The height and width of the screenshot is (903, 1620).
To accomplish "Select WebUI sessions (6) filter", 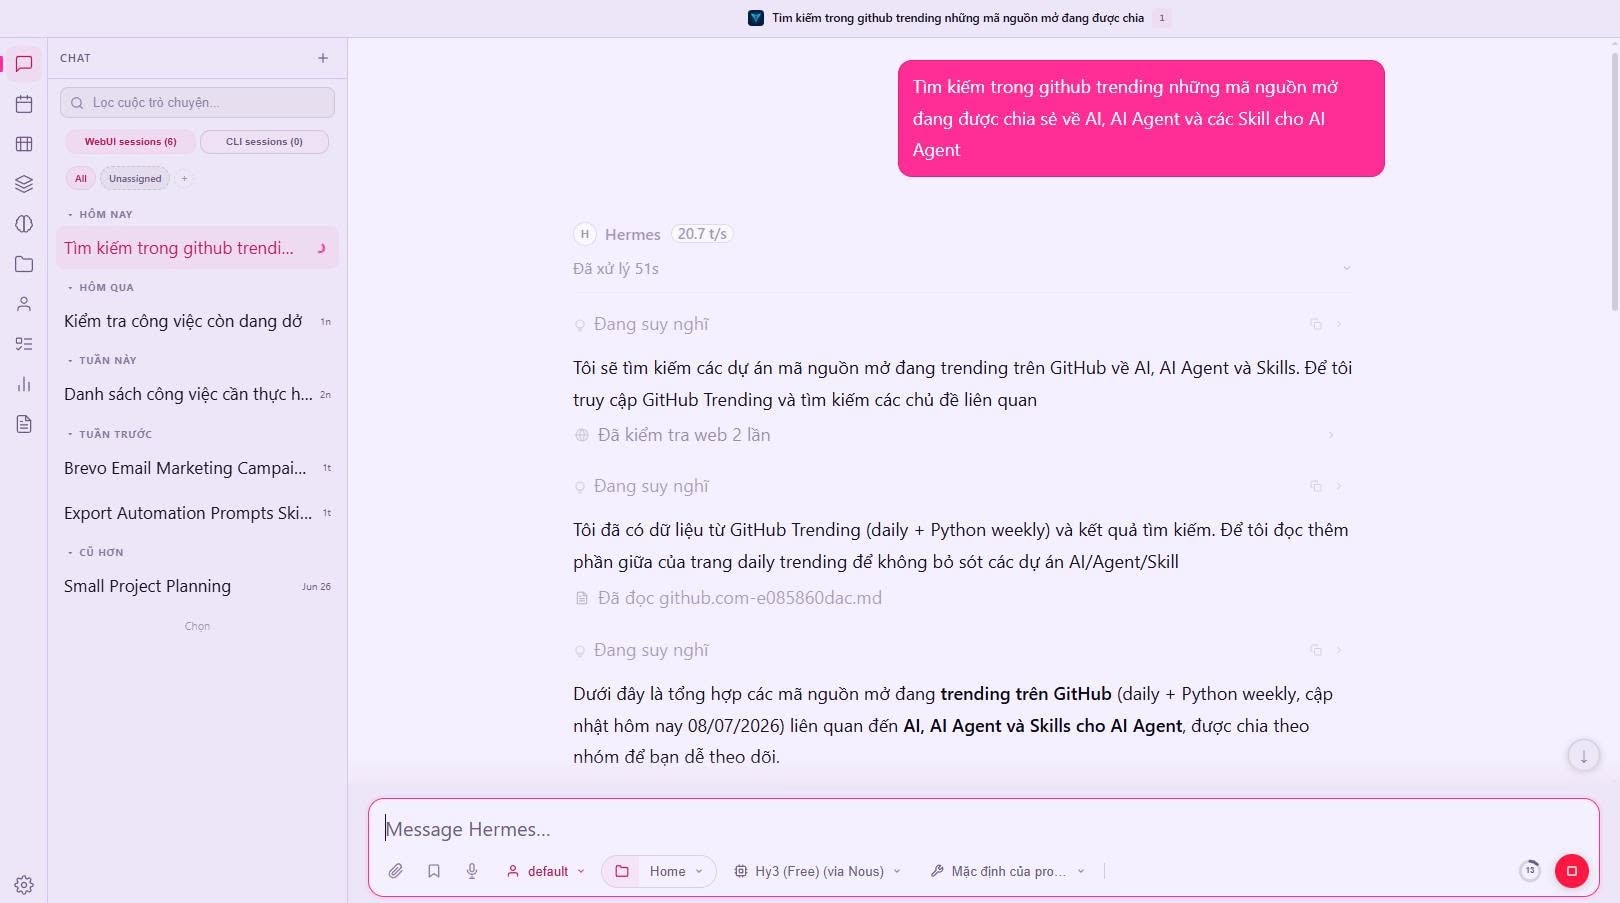I will pos(130,142).
